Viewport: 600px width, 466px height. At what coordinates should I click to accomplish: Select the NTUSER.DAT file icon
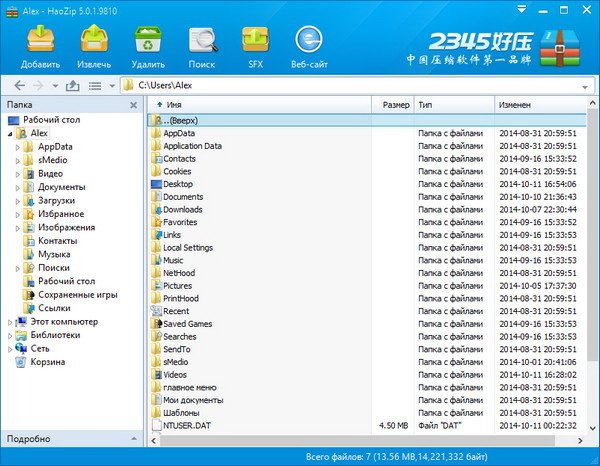point(156,425)
